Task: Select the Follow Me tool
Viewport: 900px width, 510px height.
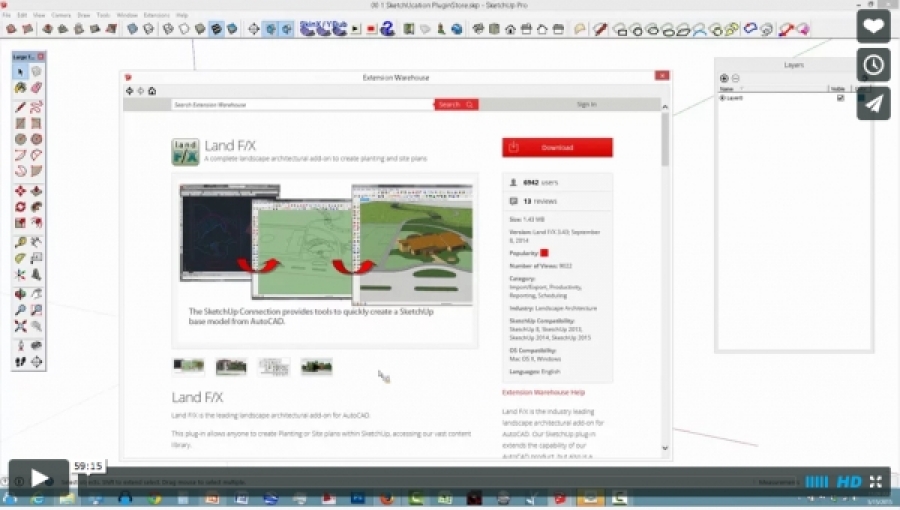Action: point(36,207)
